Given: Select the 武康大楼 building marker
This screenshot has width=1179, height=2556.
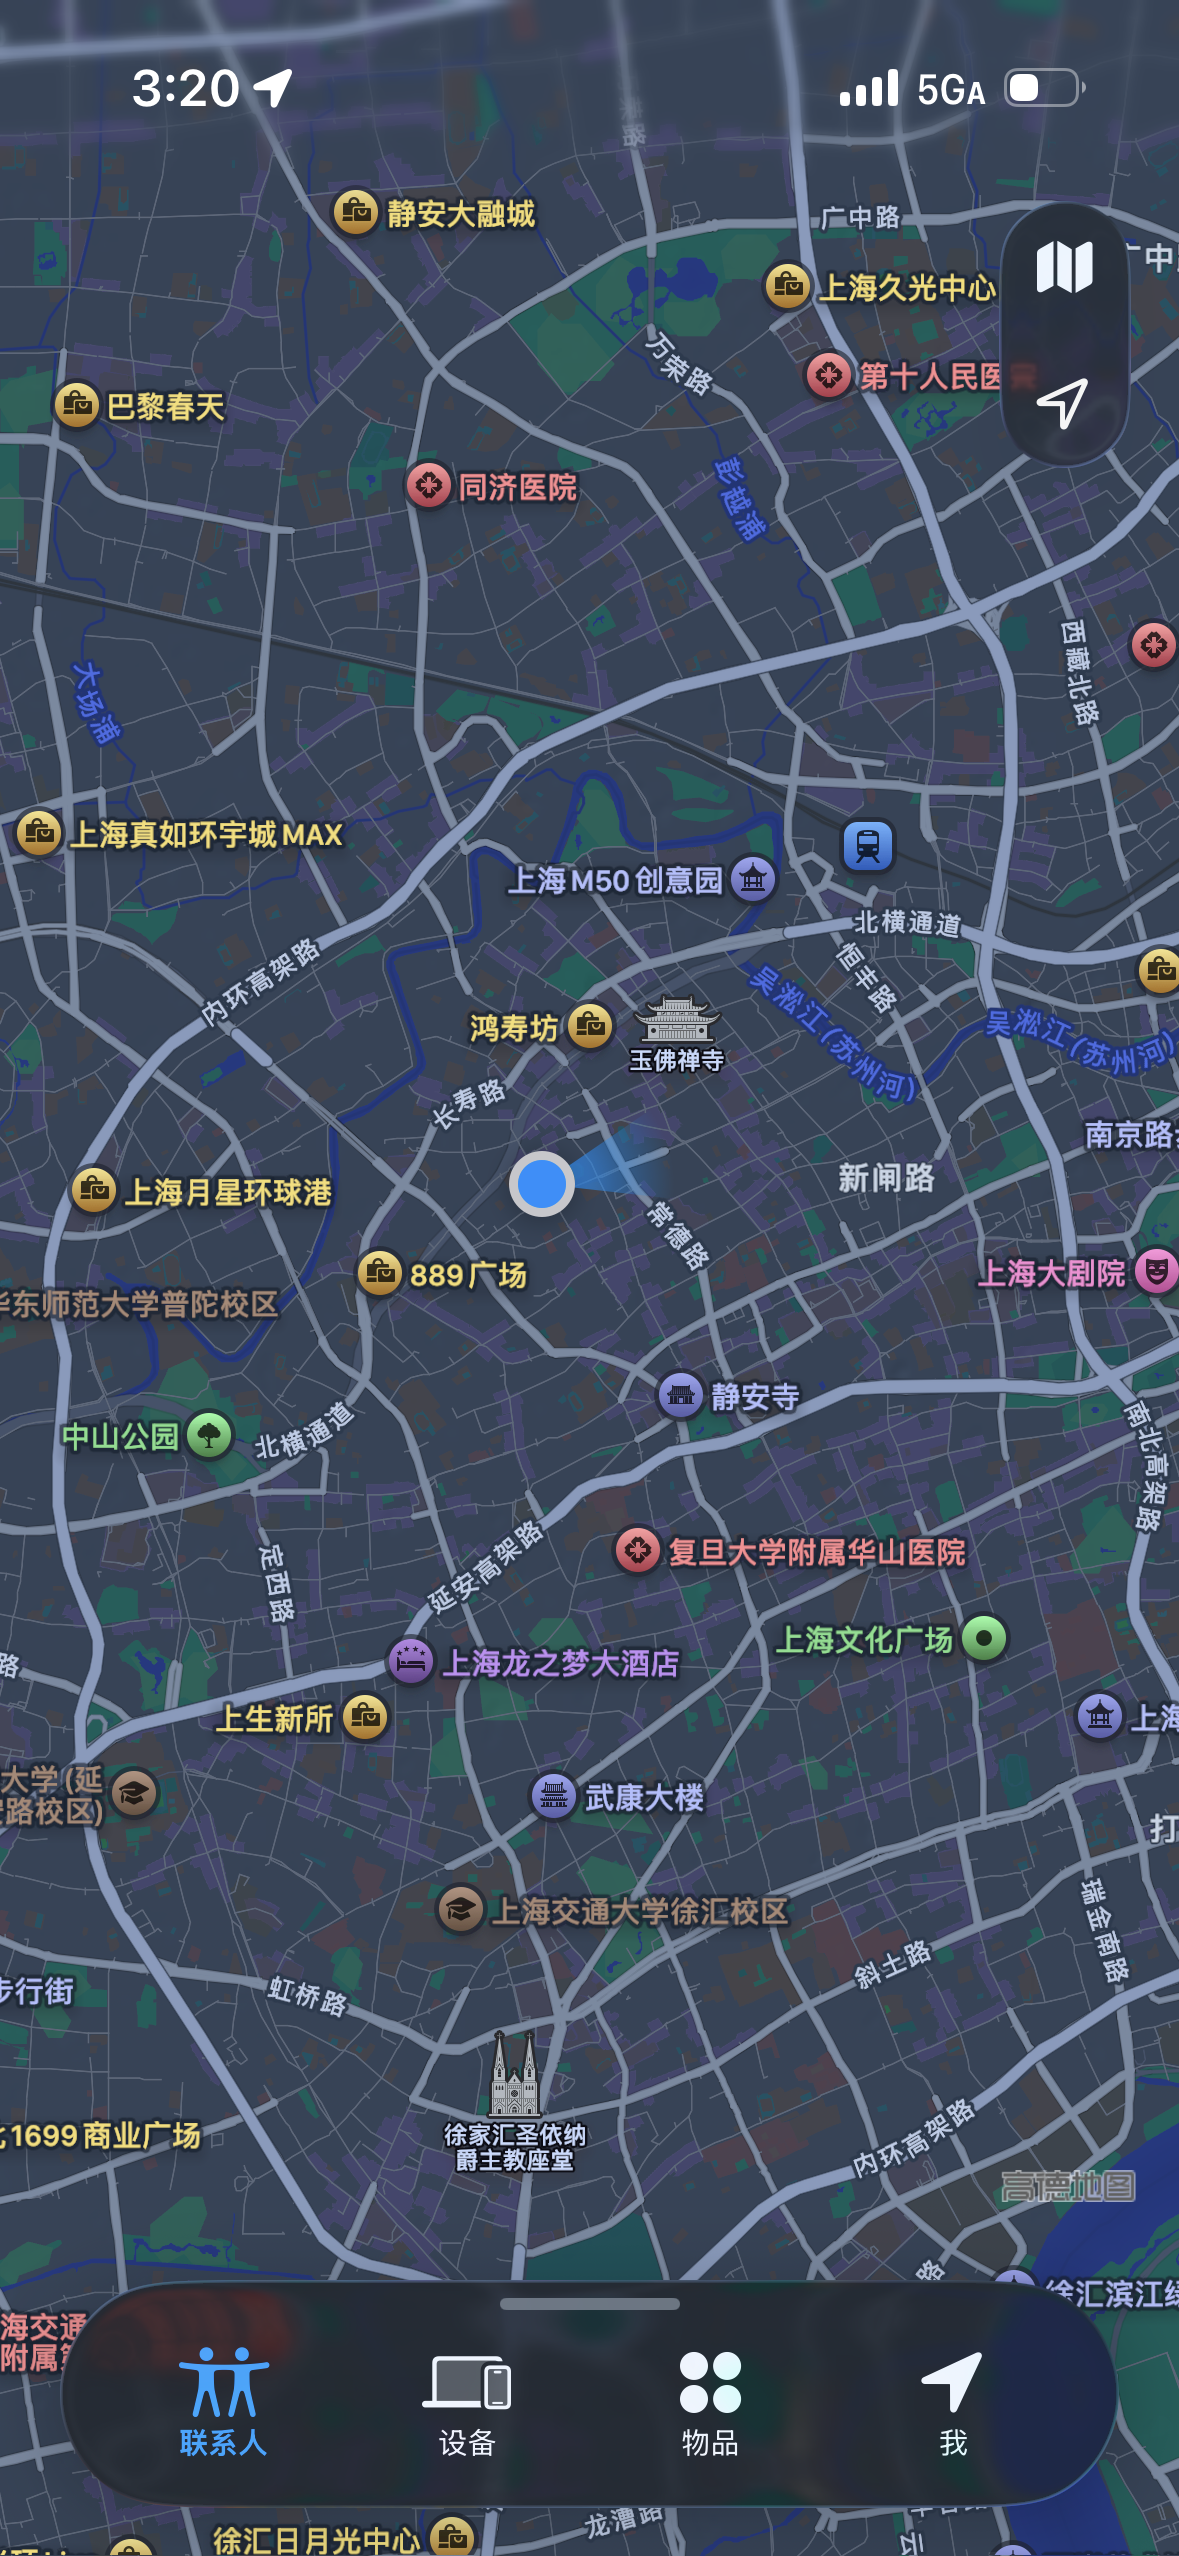Looking at the screenshot, I should coord(553,1797).
